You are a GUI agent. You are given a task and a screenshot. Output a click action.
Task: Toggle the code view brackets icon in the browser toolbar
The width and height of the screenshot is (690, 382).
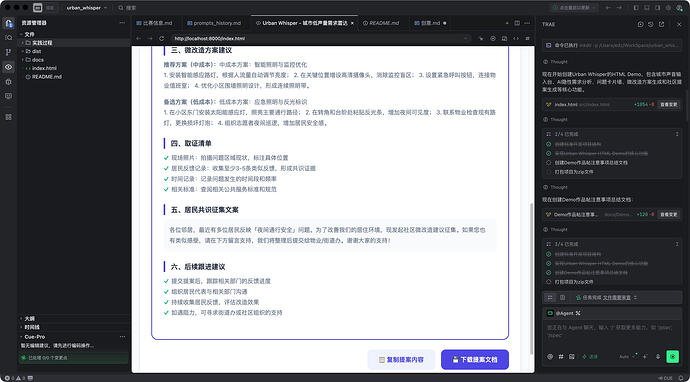coord(516,38)
